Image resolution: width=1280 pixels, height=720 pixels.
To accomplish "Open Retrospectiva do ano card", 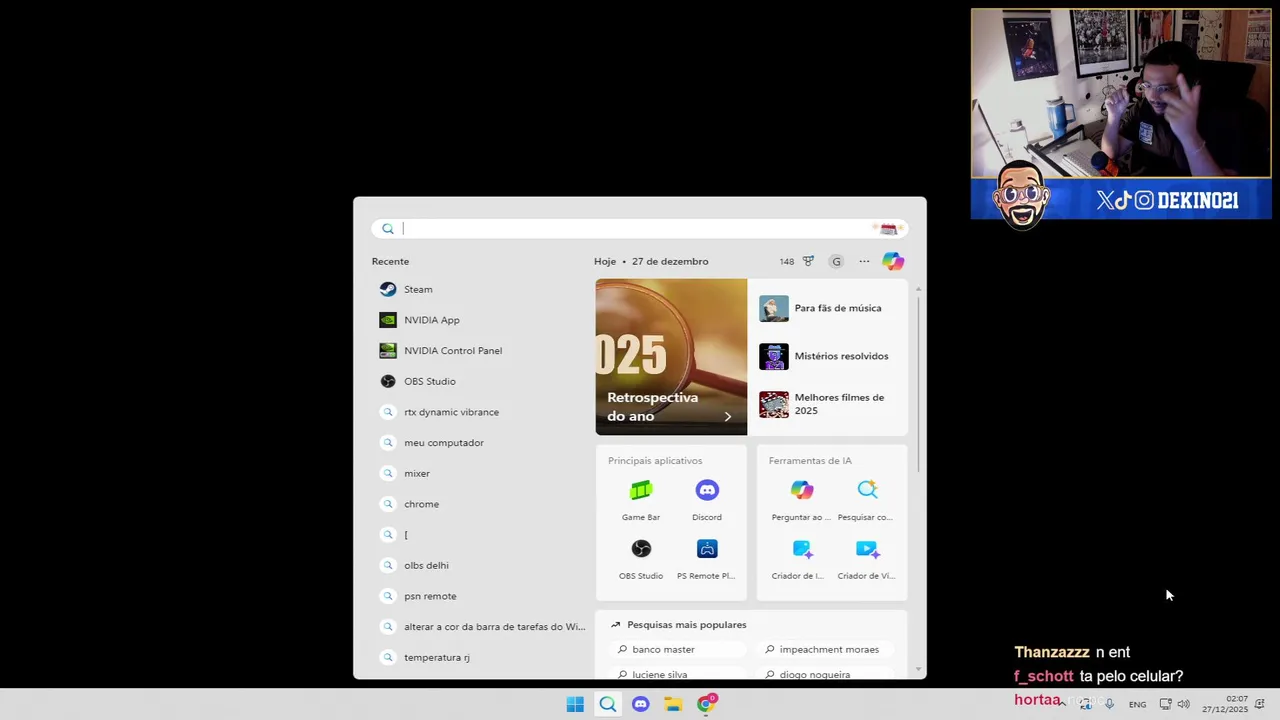I will pos(671,357).
